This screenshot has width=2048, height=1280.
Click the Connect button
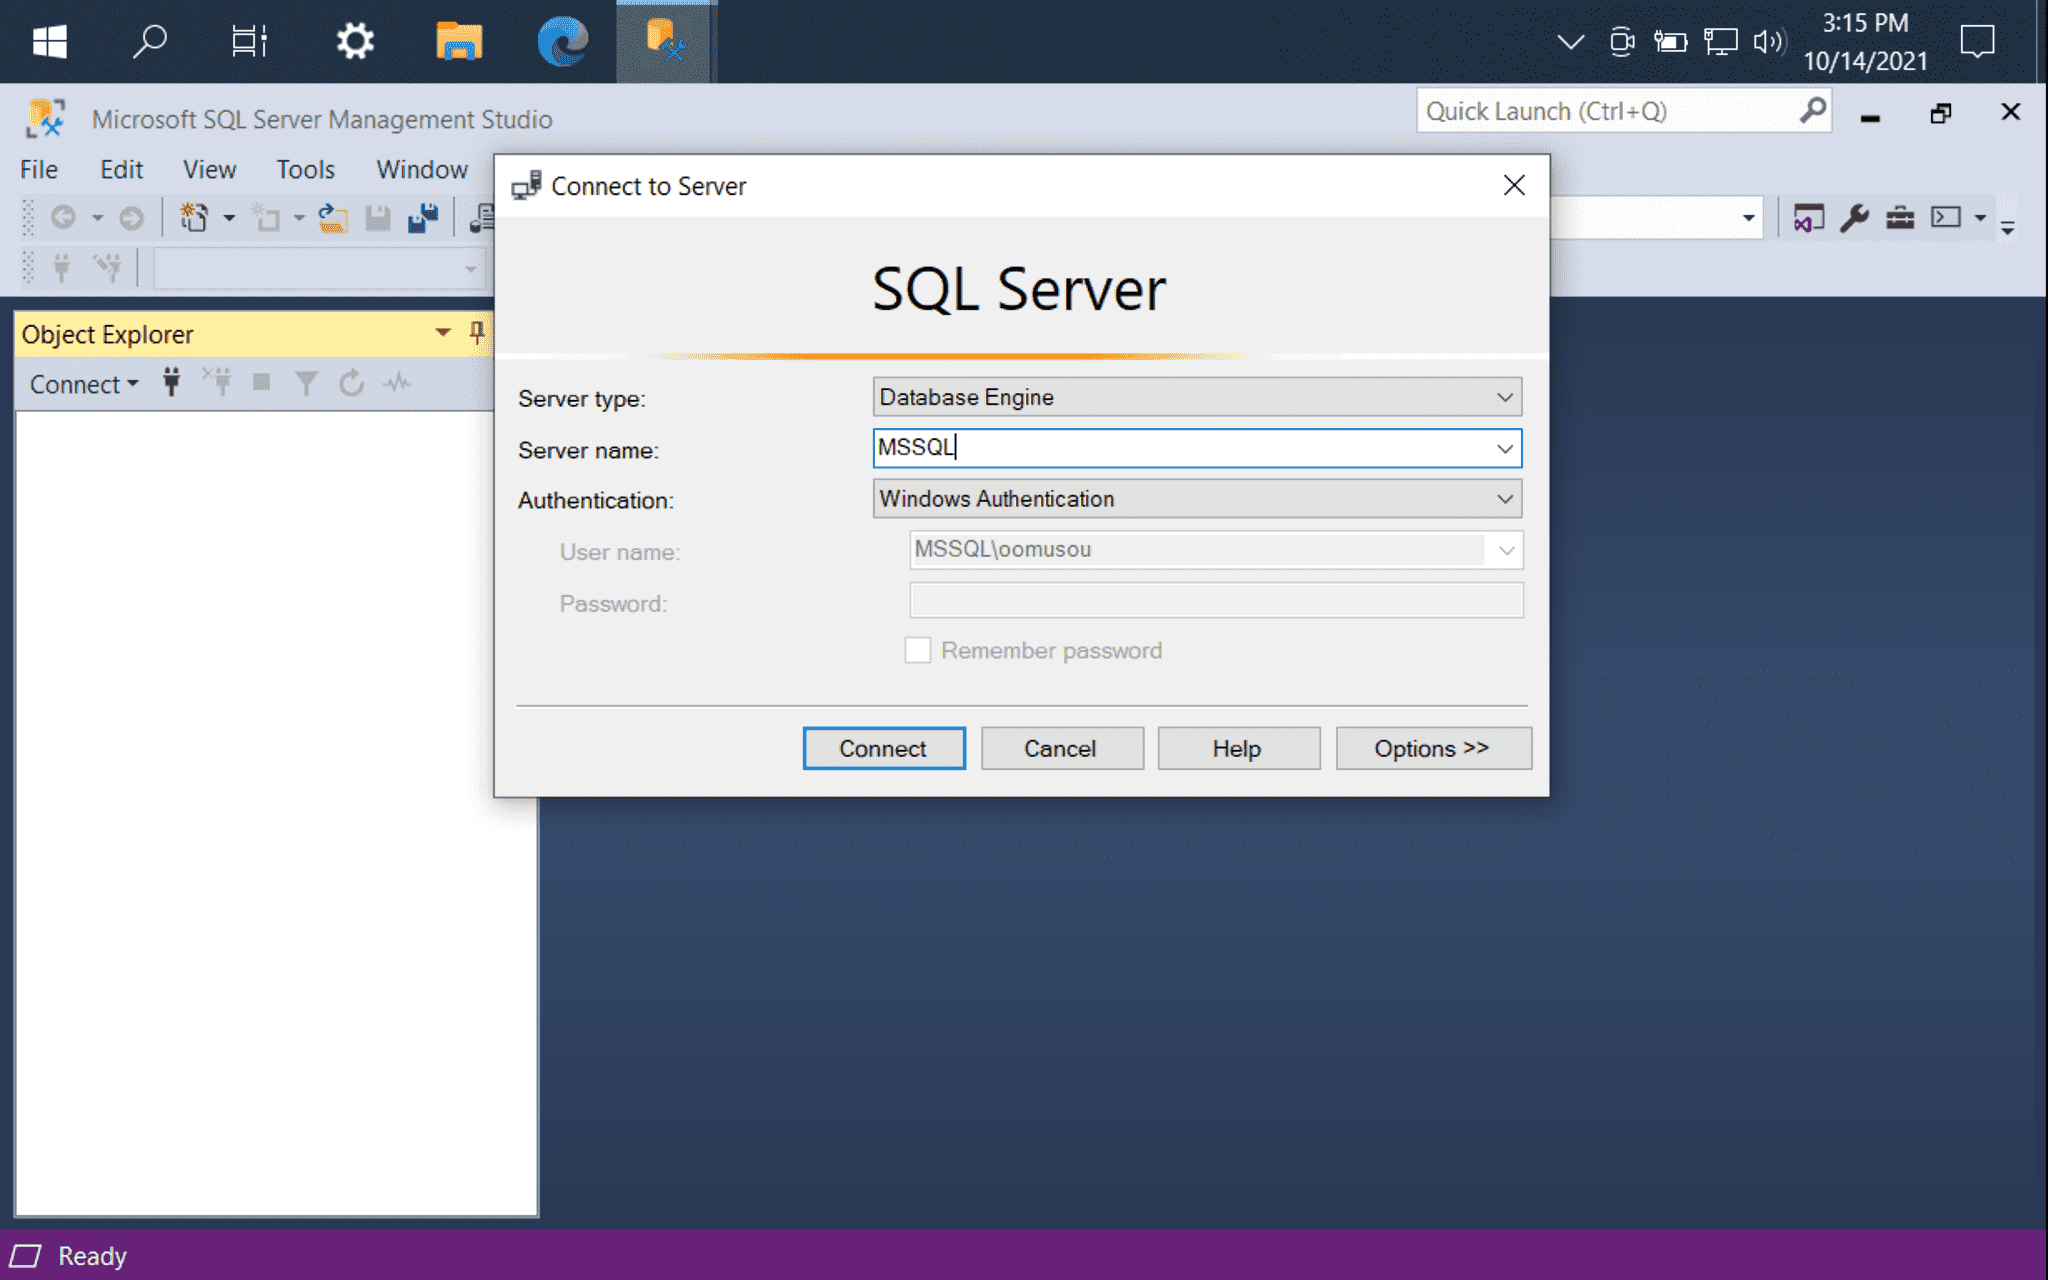883,748
